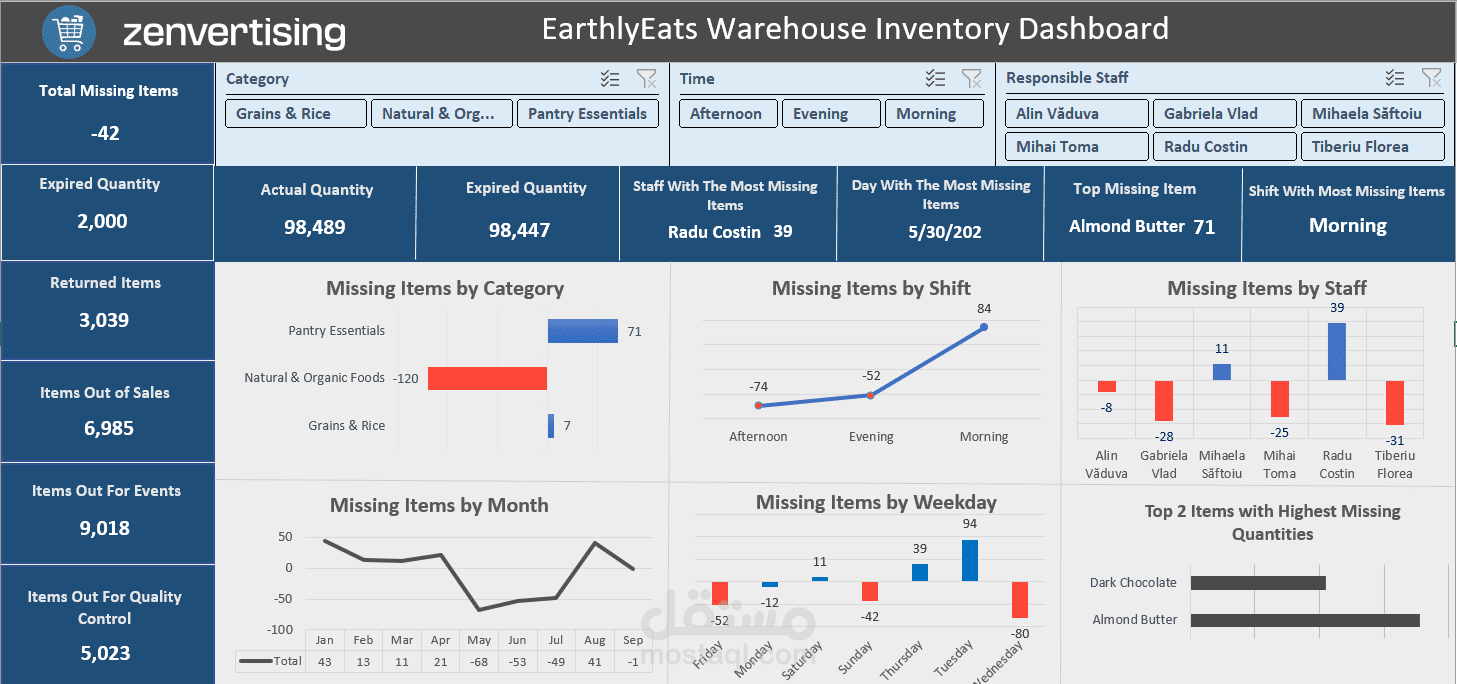Toggle multi-select in Time slicer

click(935, 79)
